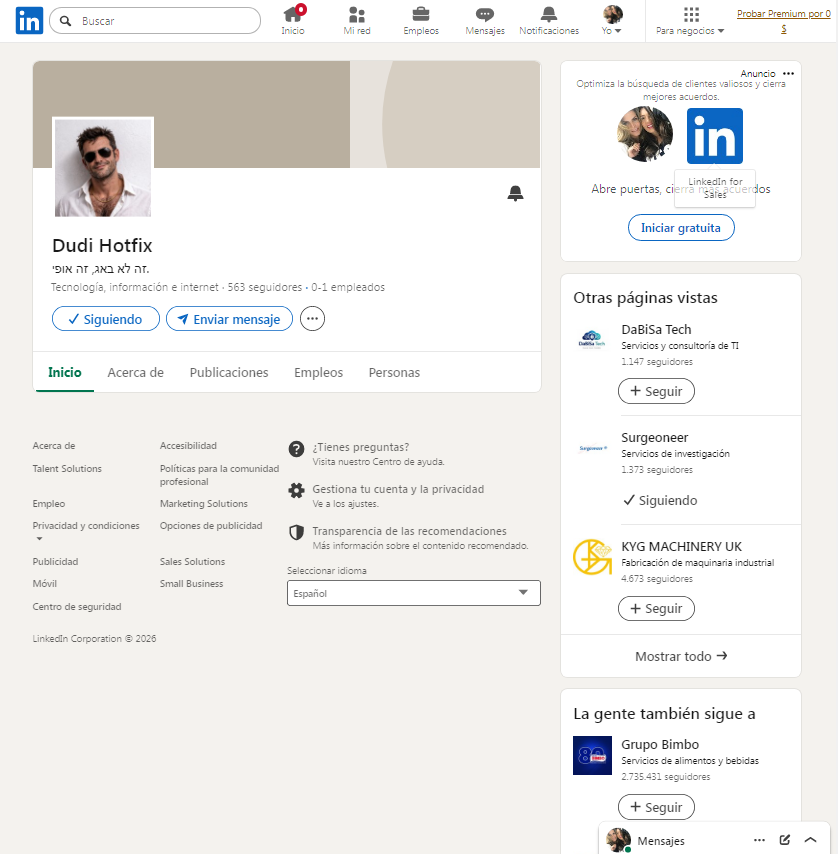Go to Inicio via house icon
The image size is (838, 854).
coord(293,14)
